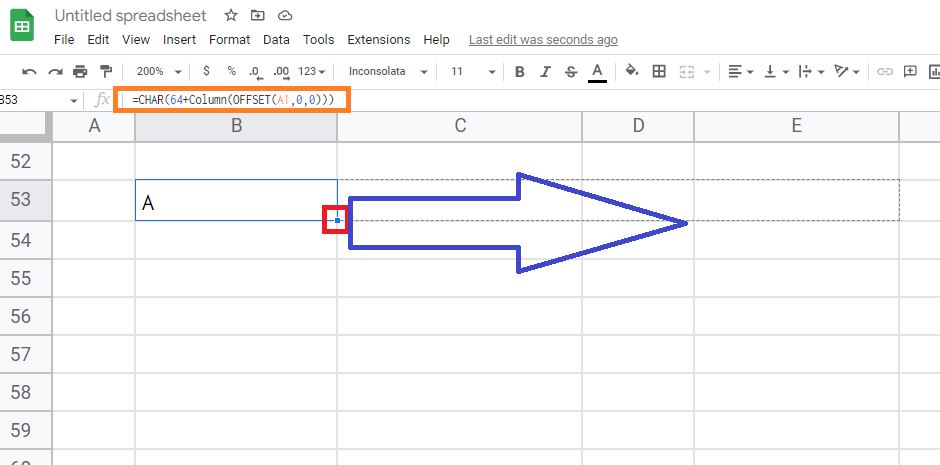Viewport: 940px width, 465px height.
Task: Click into the formula bar text
Action: (x=233, y=100)
